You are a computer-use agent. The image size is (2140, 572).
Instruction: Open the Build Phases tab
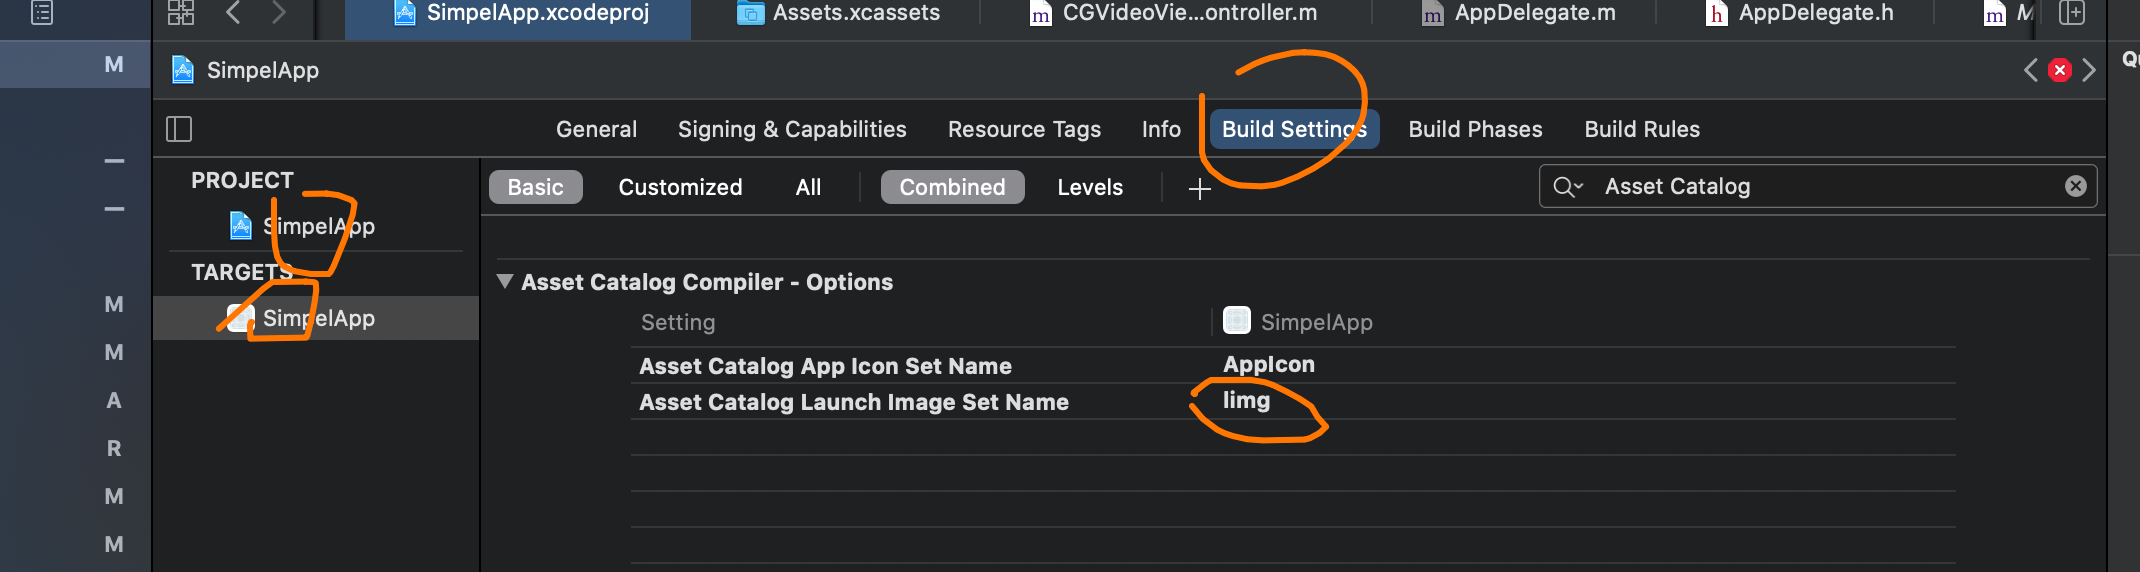(x=1475, y=129)
